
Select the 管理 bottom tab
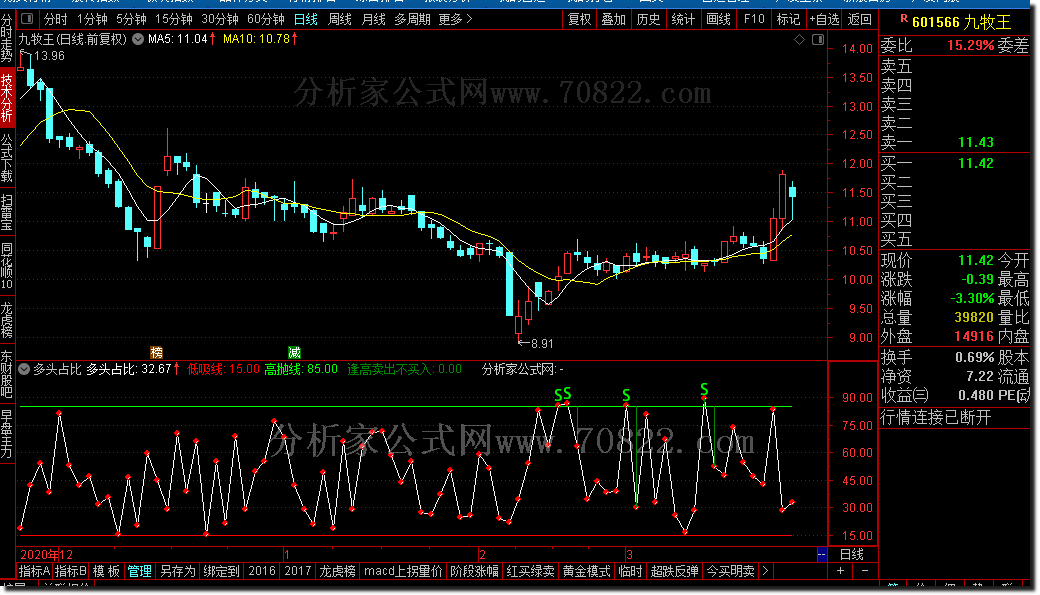139,570
